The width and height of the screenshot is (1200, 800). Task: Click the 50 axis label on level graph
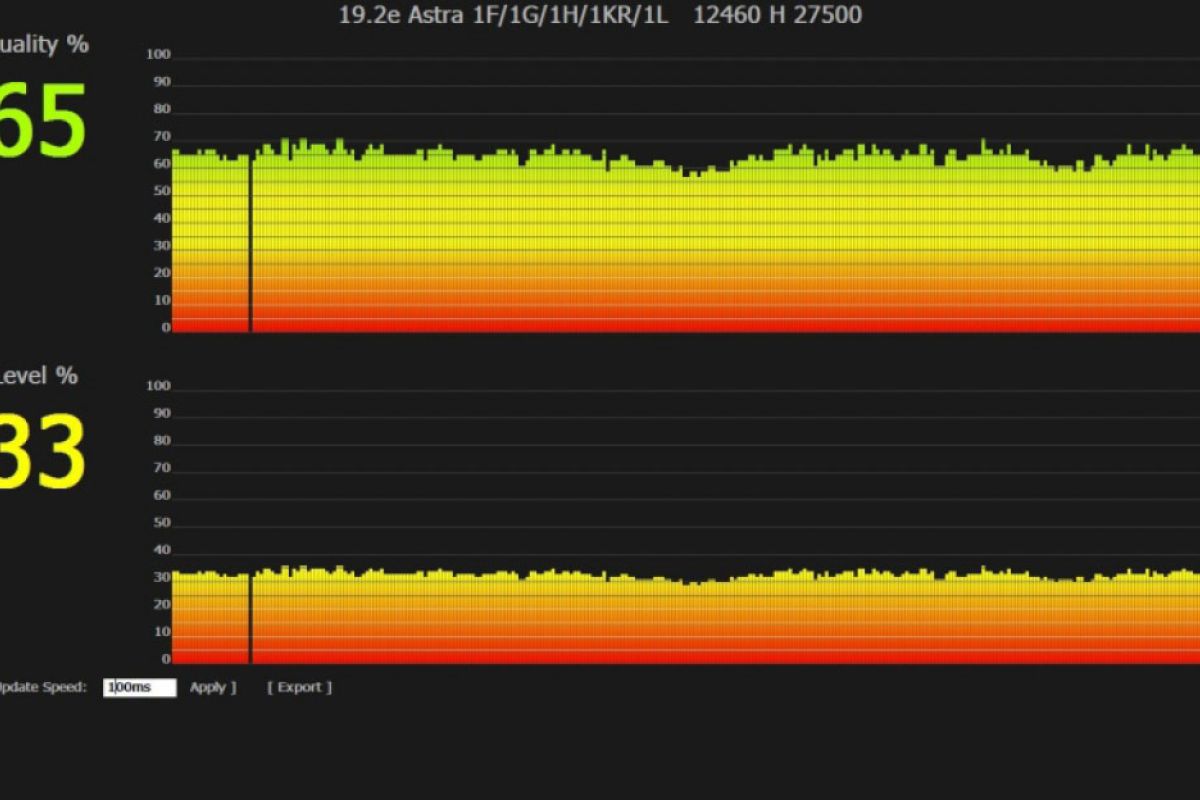coord(162,523)
